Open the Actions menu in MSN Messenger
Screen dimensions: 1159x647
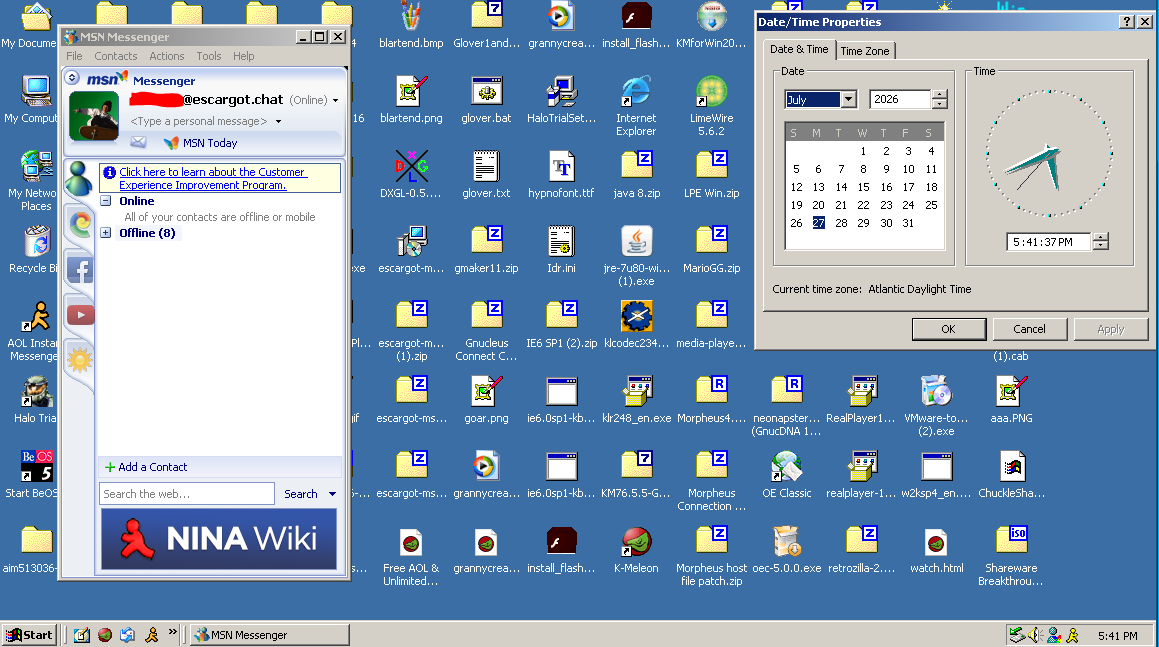click(x=166, y=56)
